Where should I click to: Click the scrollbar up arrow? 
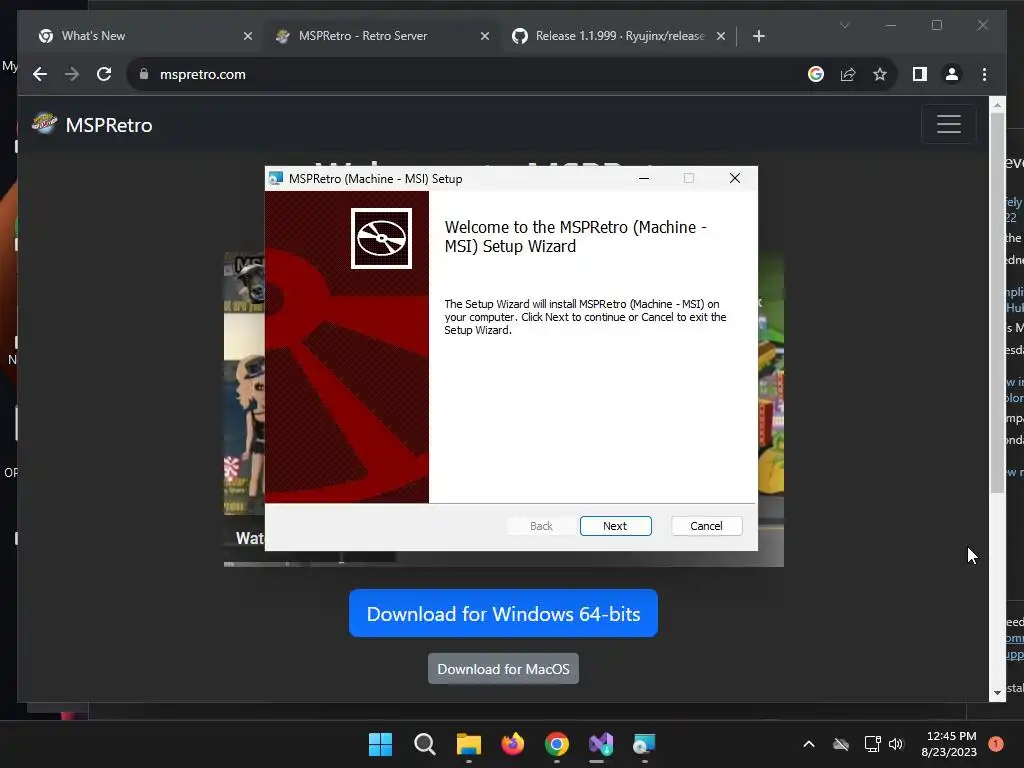click(x=997, y=104)
